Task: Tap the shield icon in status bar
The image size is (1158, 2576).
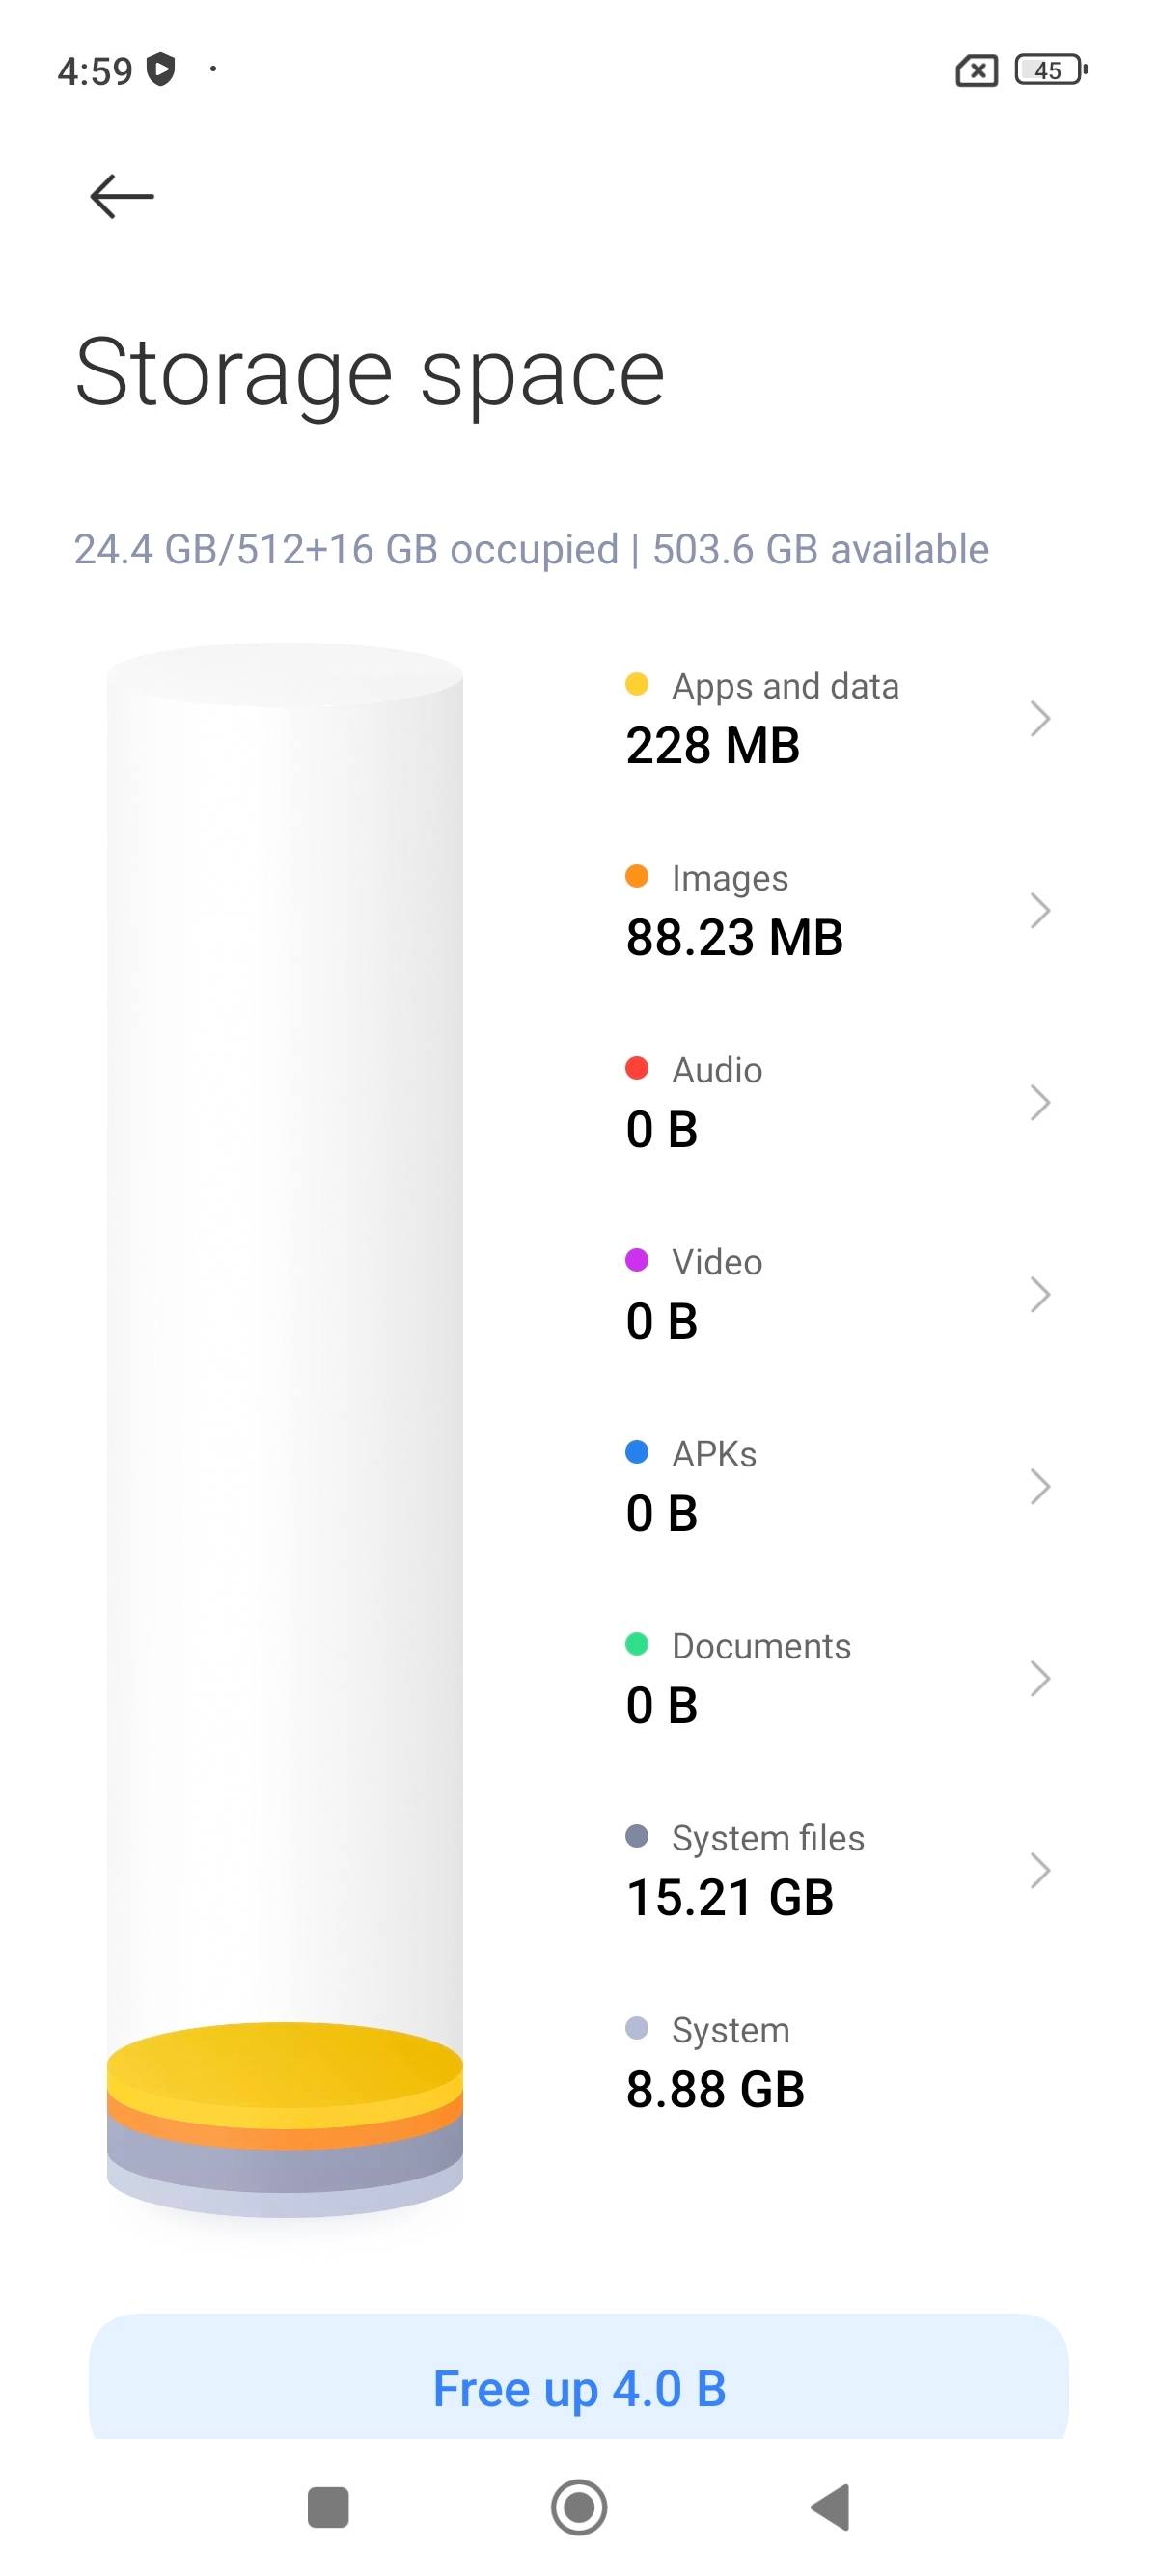Action: coord(161,70)
